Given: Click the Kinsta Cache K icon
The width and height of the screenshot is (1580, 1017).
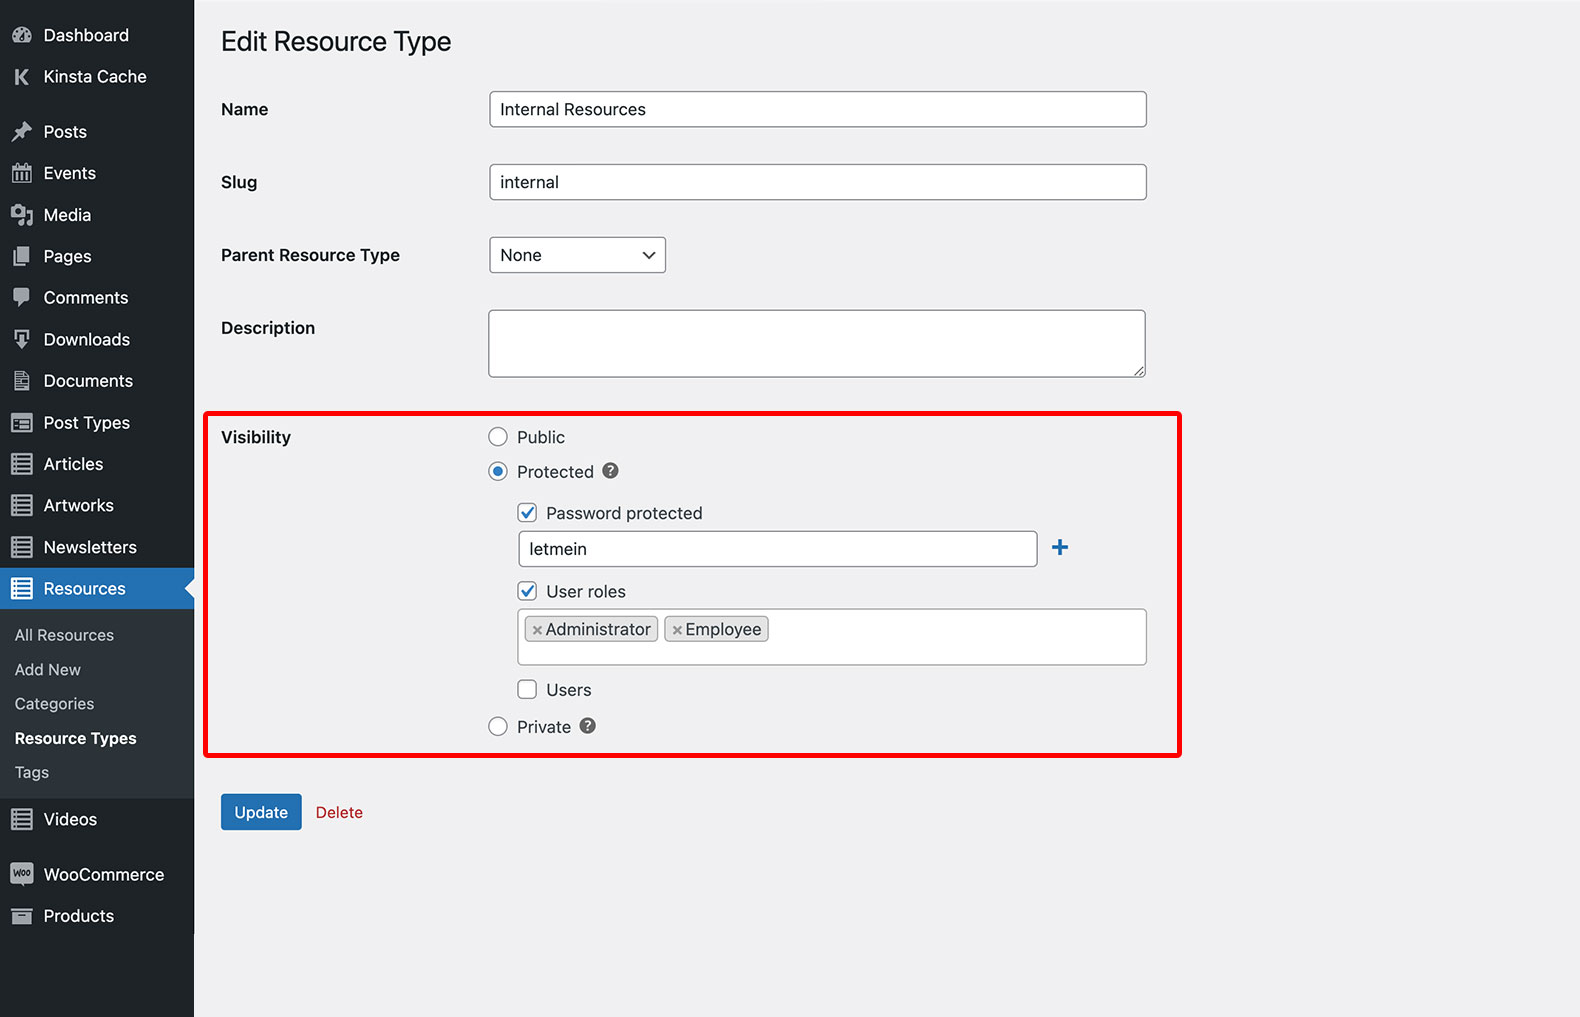Looking at the screenshot, I should (x=22, y=77).
